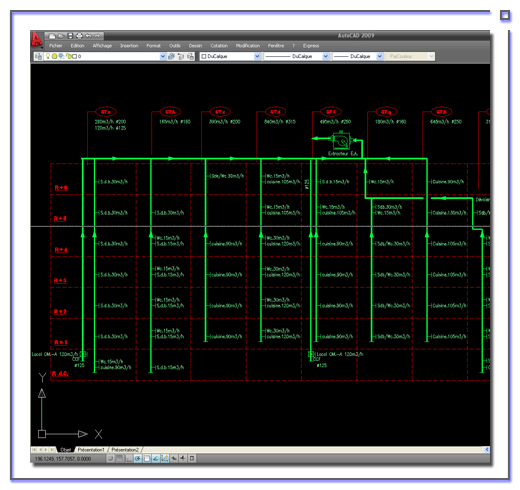The width and height of the screenshot is (520, 490).
Task: Expand the DuCalque lineweight dropdown
Action: [x=379, y=56]
